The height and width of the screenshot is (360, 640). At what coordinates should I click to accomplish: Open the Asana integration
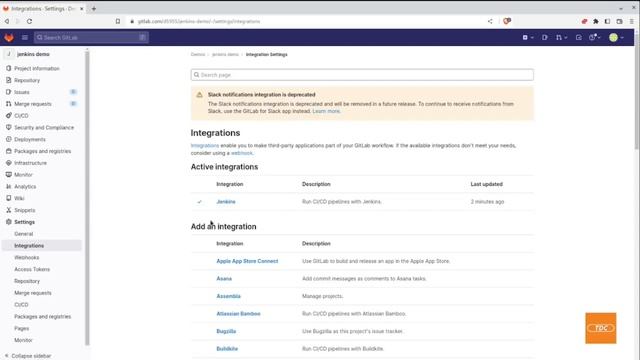click(224, 279)
